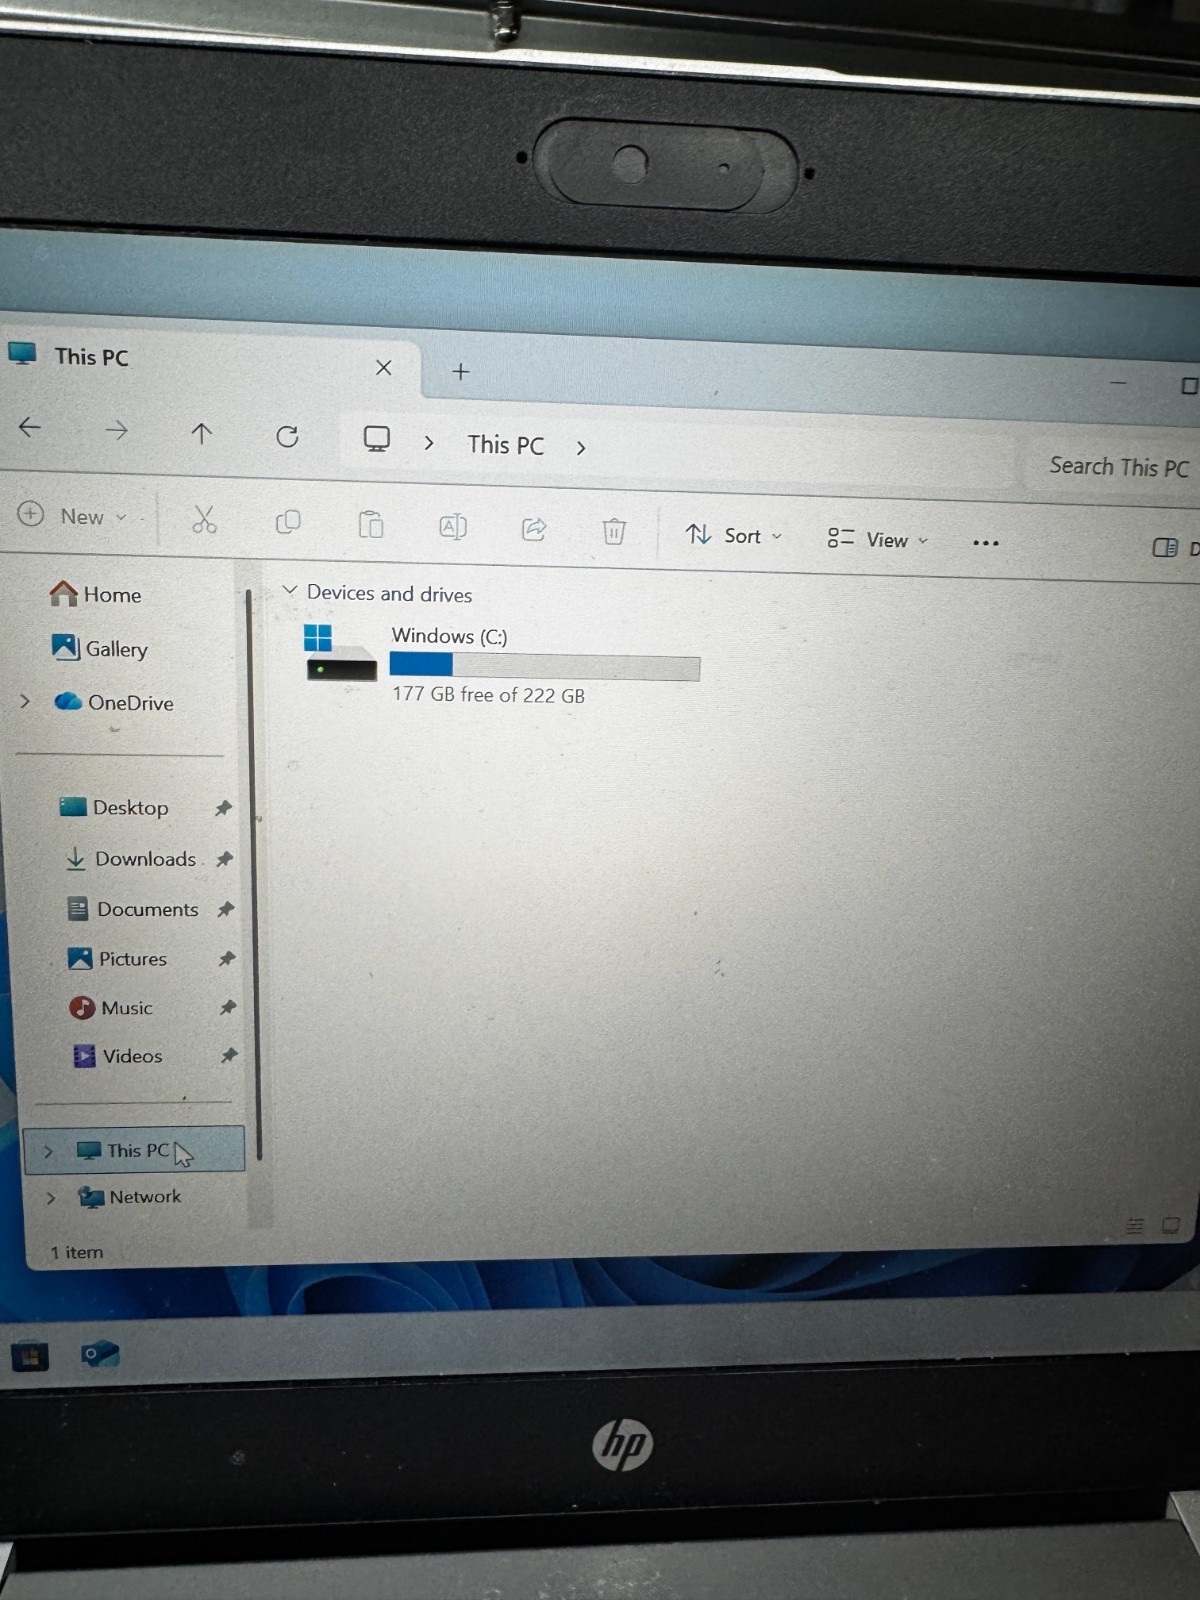
Task: Refresh the This PC view
Action: click(x=287, y=436)
